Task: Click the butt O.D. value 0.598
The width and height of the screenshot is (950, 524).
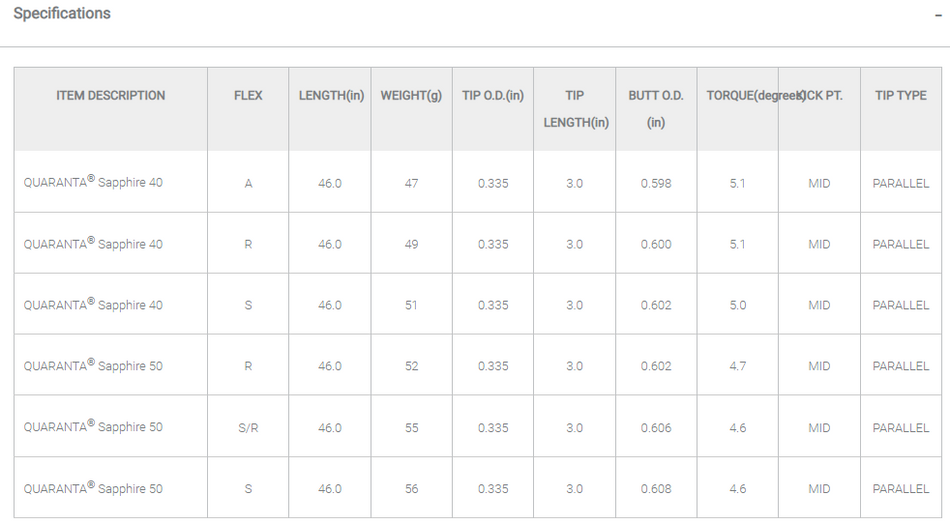Action: 656,184
